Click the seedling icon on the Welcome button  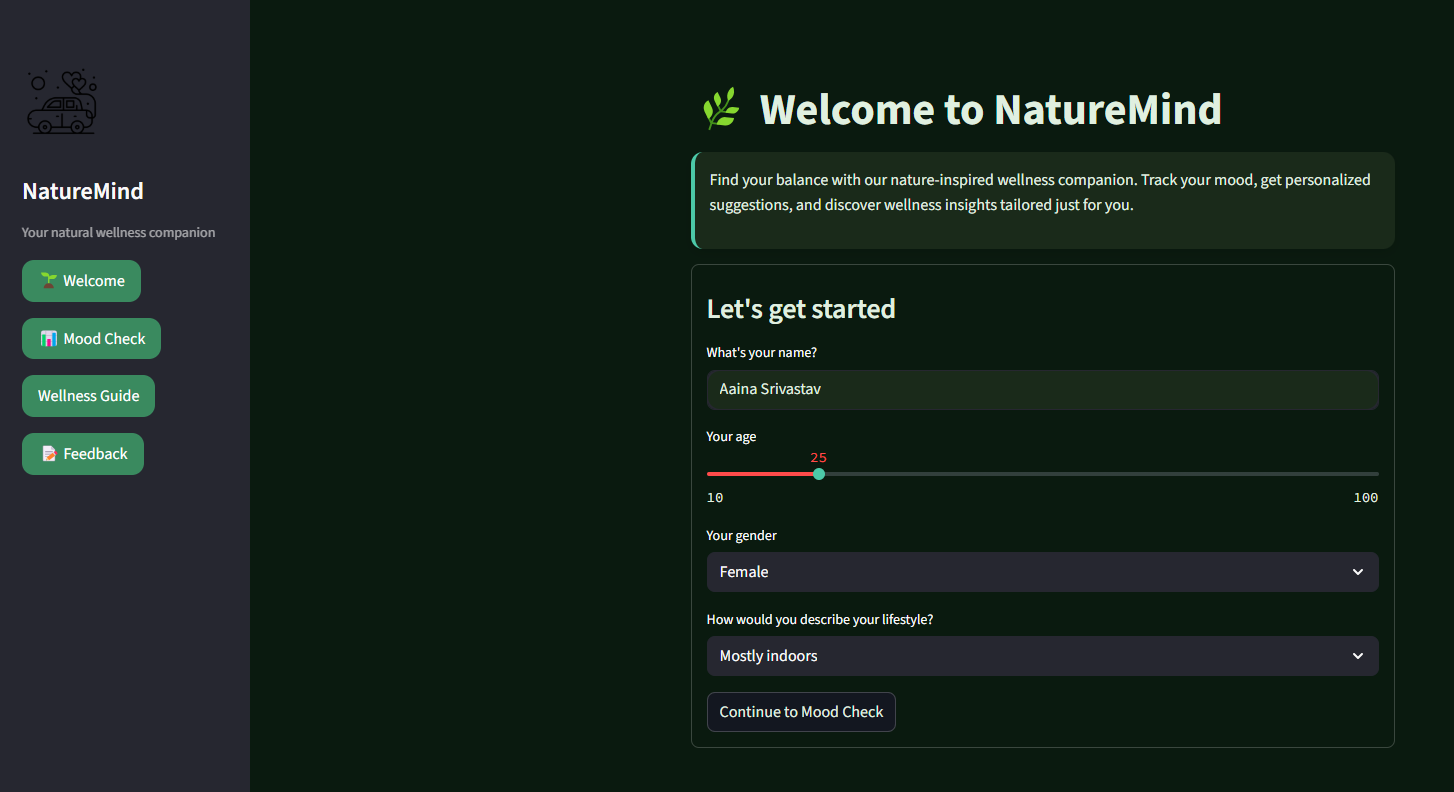pyautogui.click(x=46, y=281)
